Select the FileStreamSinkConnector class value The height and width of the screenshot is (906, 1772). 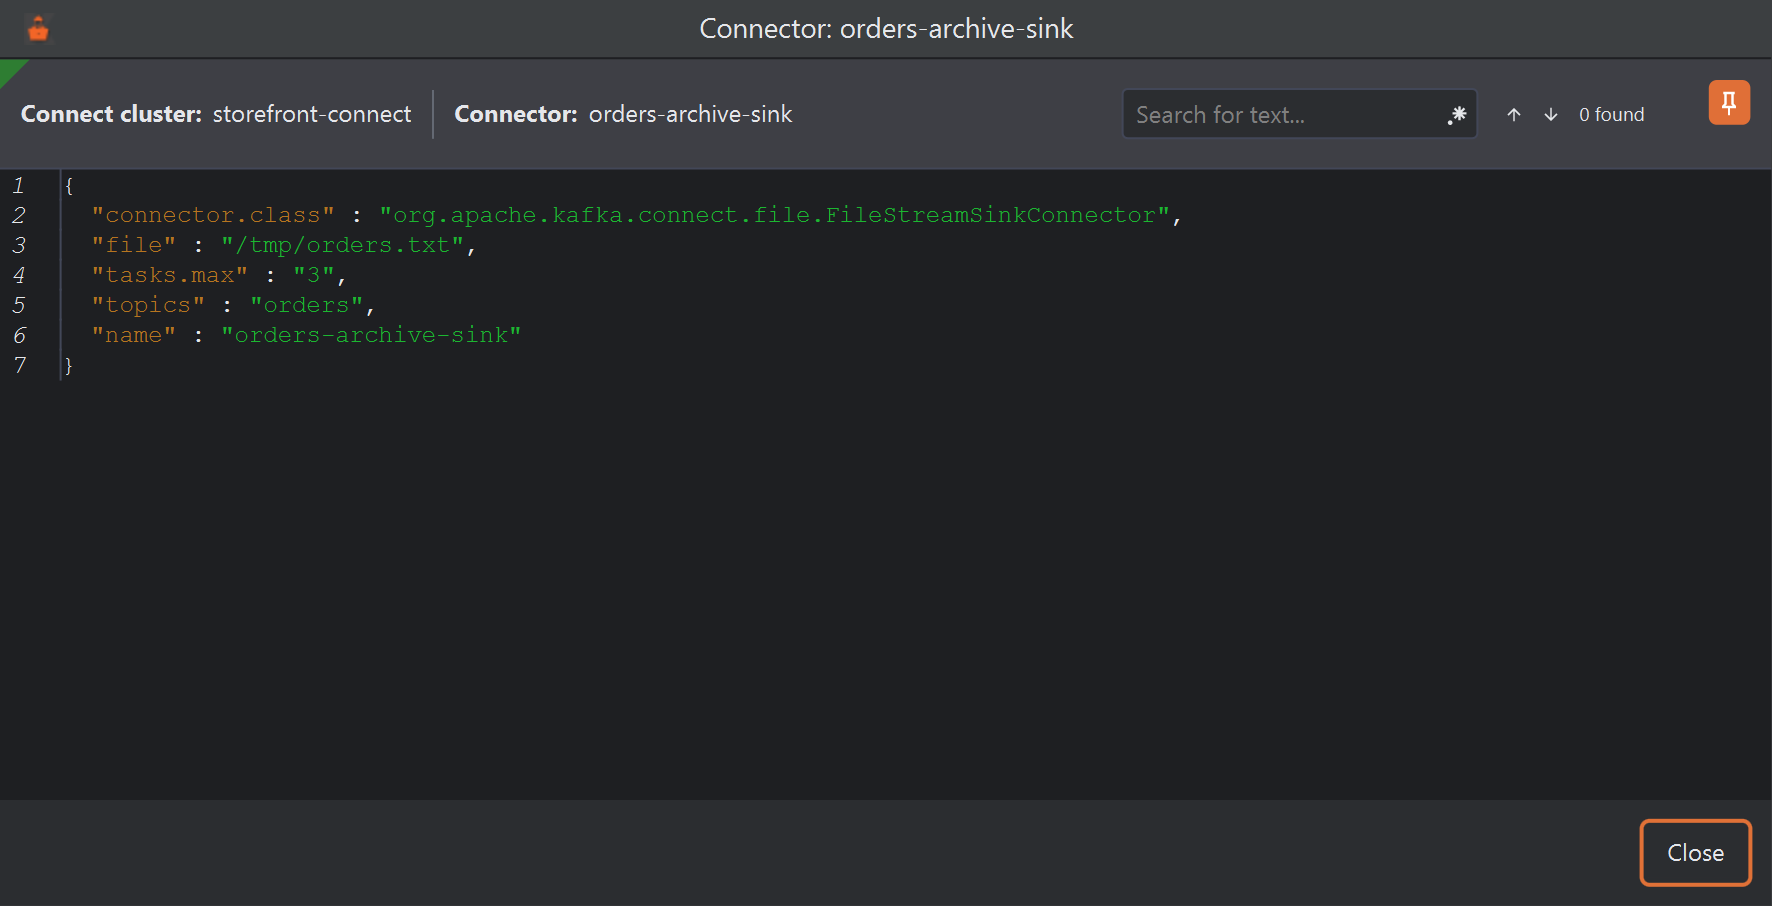click(774, 215)
